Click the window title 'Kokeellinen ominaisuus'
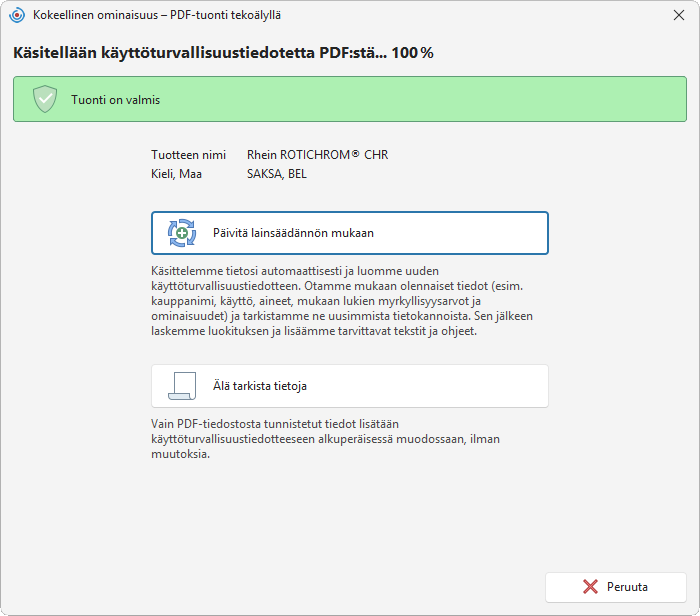The image size is (700, 616). [157, 15]
